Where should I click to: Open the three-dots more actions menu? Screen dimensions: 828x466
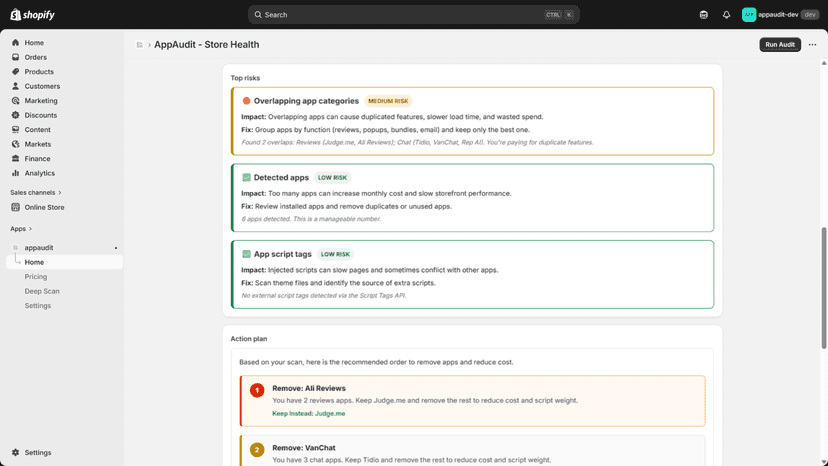[812, 44]
